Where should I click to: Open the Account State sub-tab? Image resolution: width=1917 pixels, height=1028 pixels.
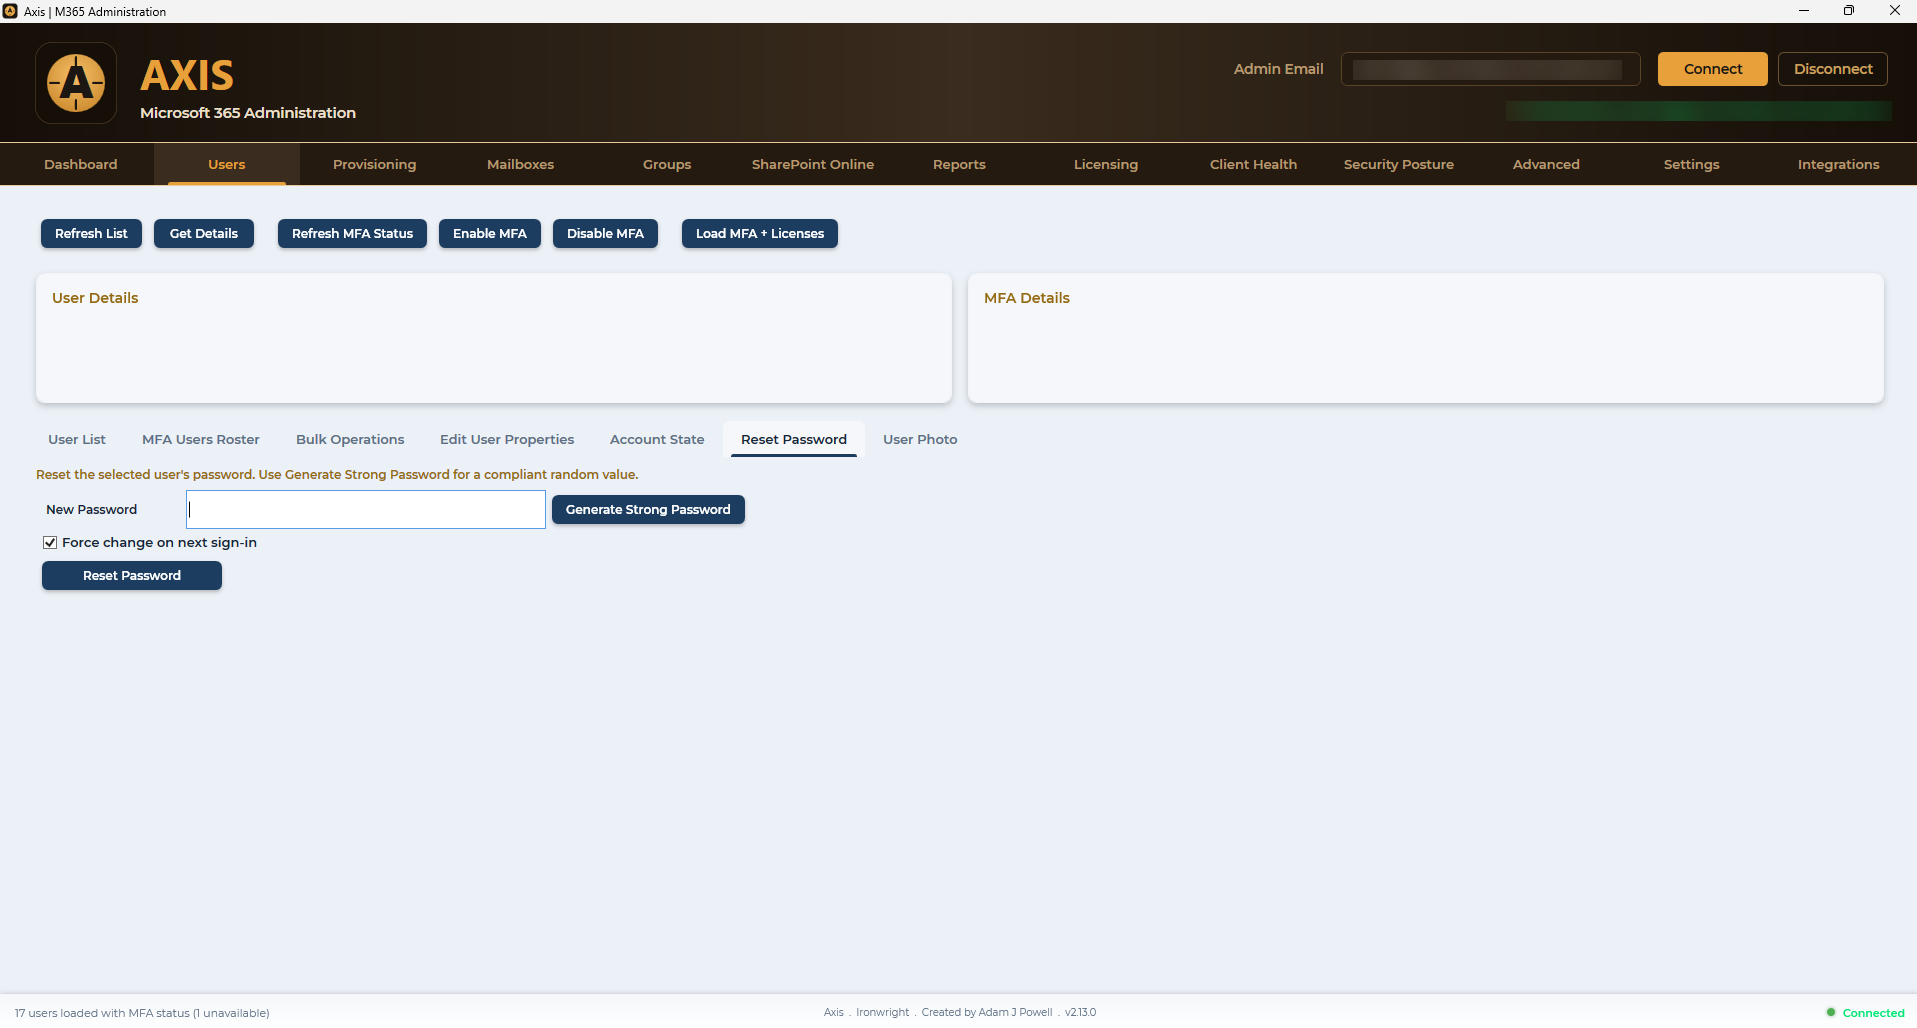[x=657, y=439]
